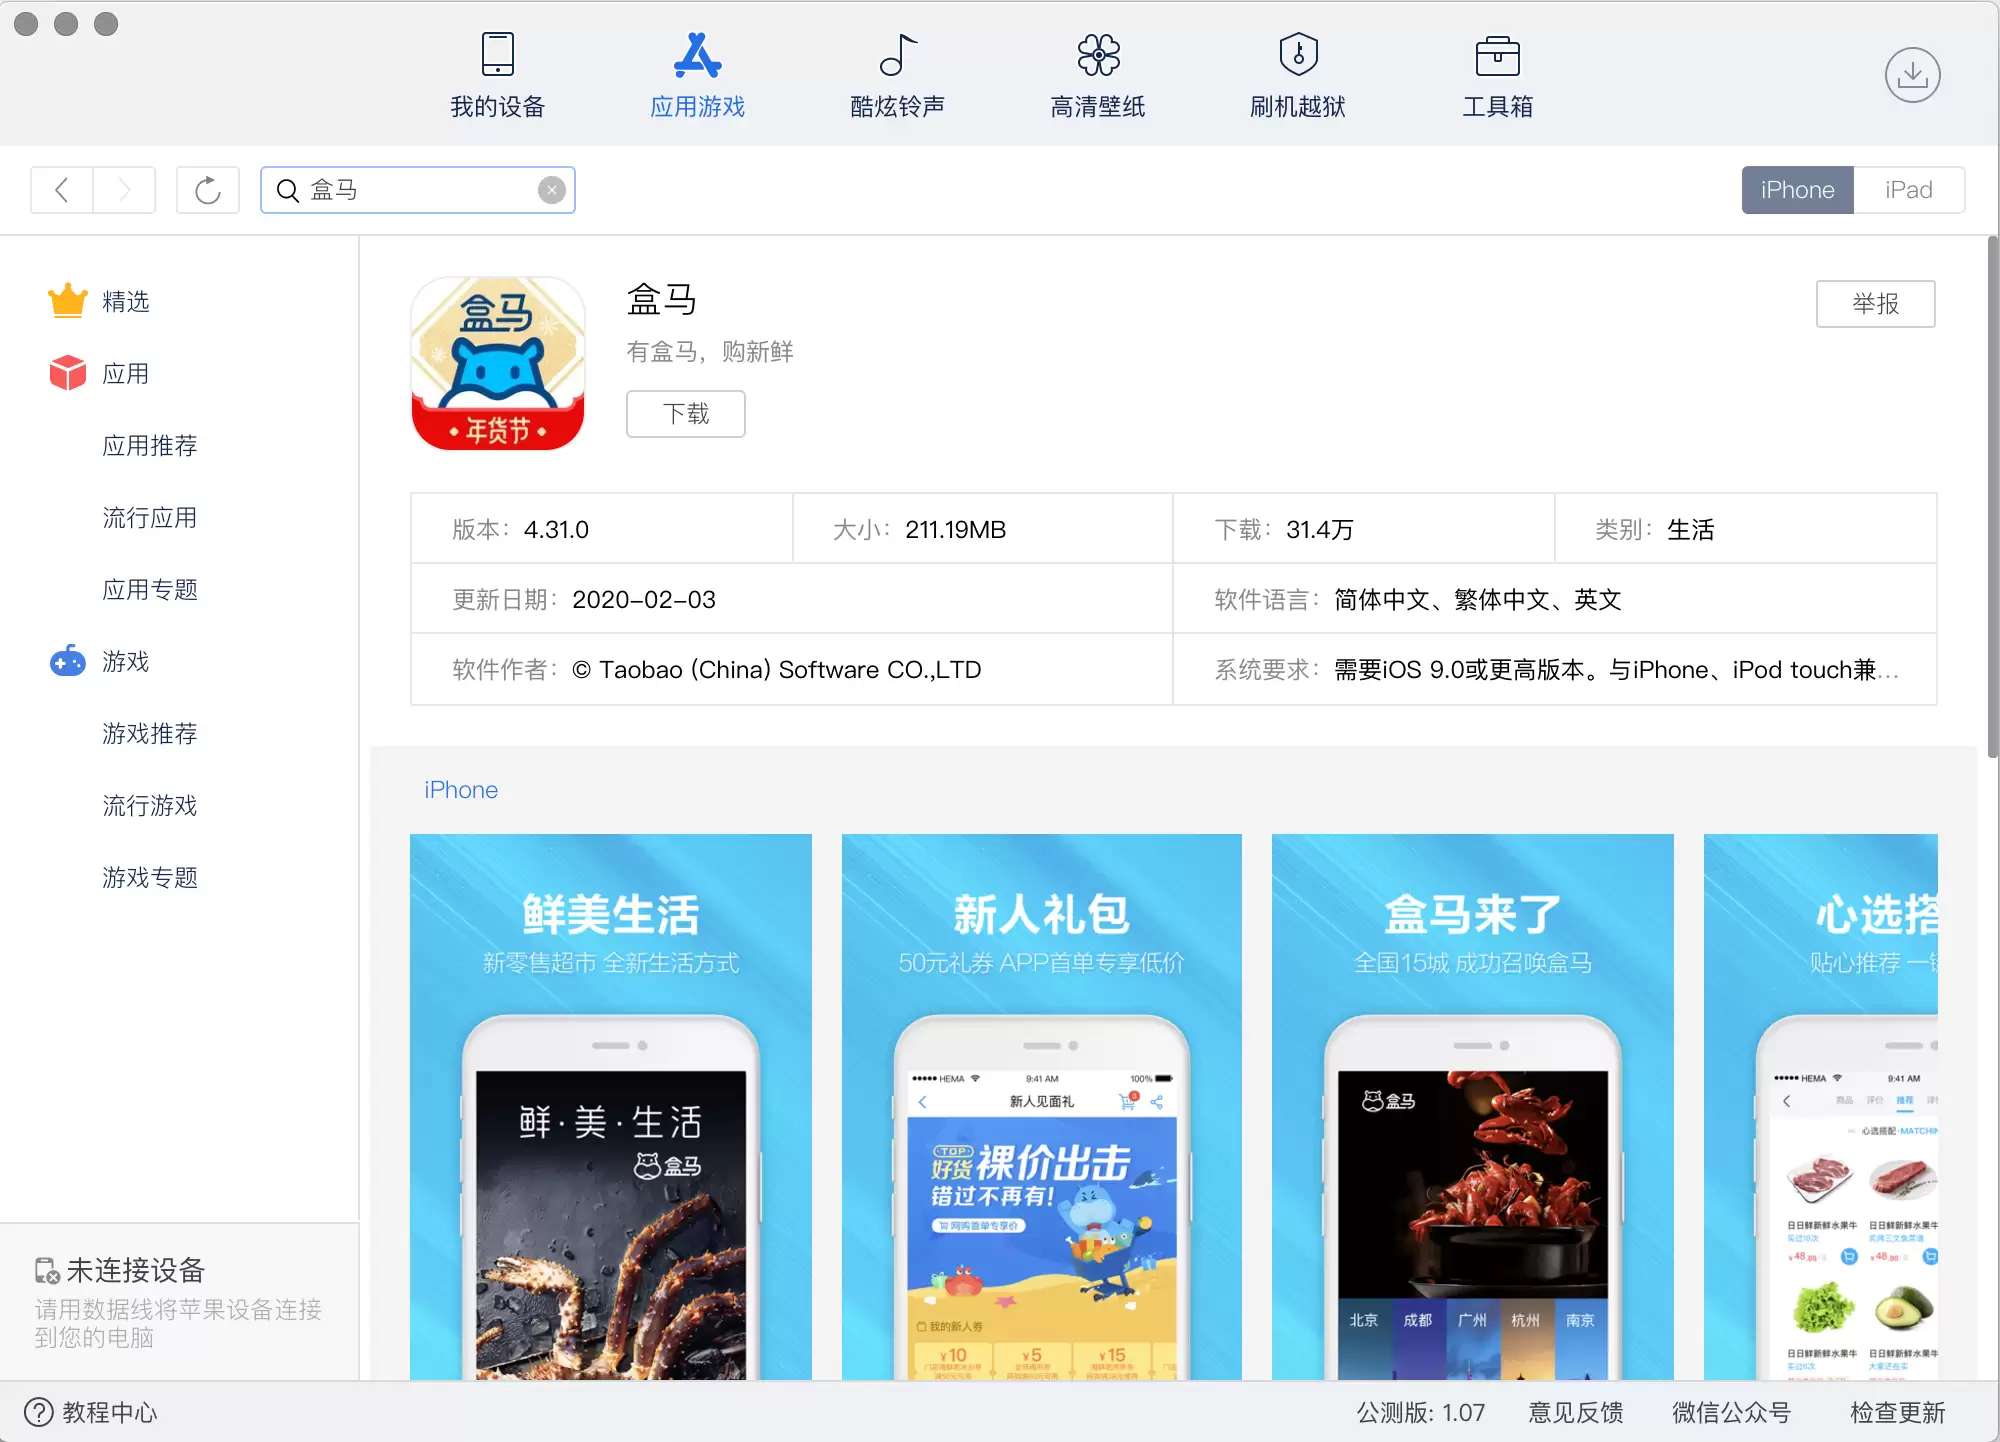Click the subtitle 有盒马，购新鲜
The image size is (2000, 1442).
pos(710,351)
